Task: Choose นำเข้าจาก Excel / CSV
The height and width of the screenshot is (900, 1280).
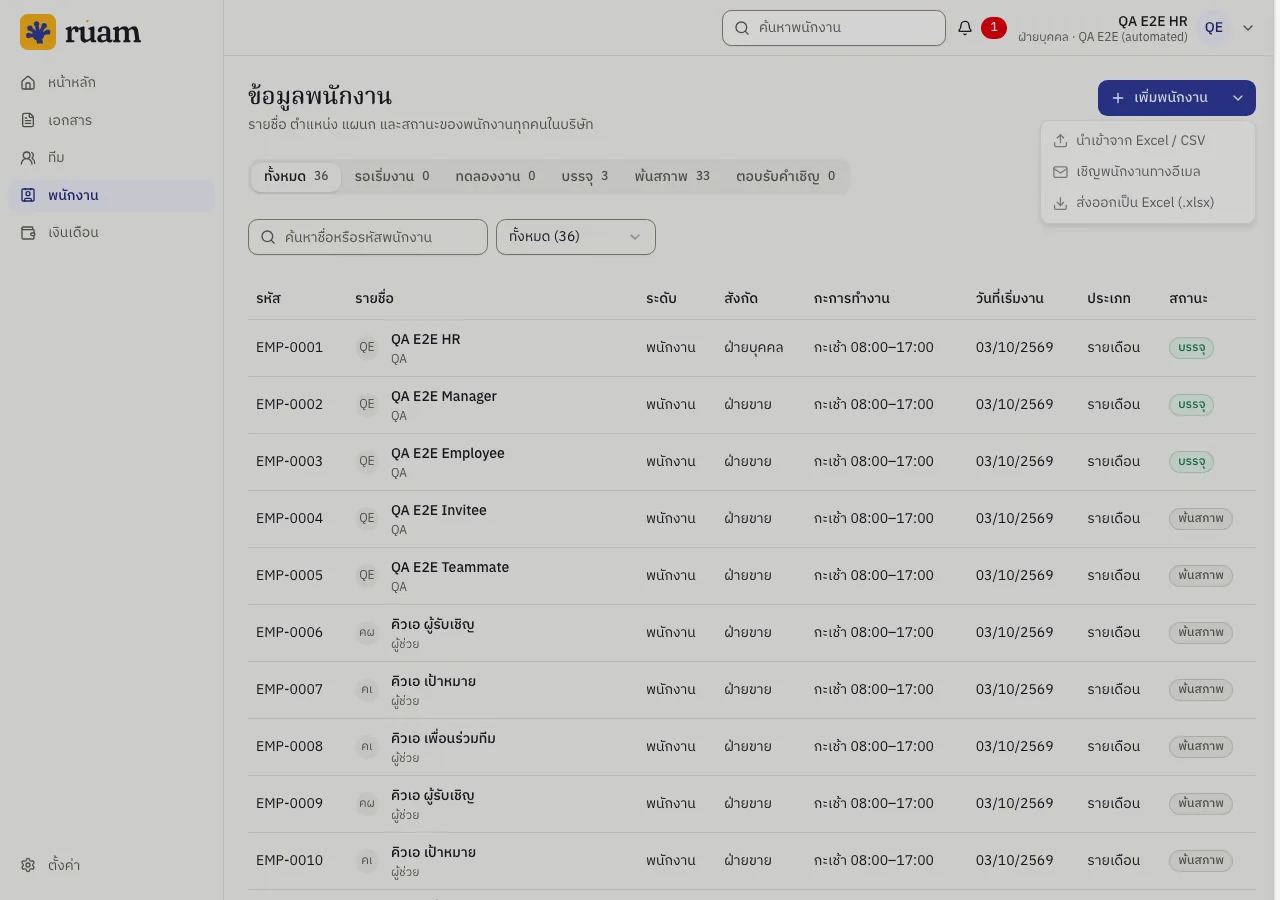Action: click(1148, 140)
